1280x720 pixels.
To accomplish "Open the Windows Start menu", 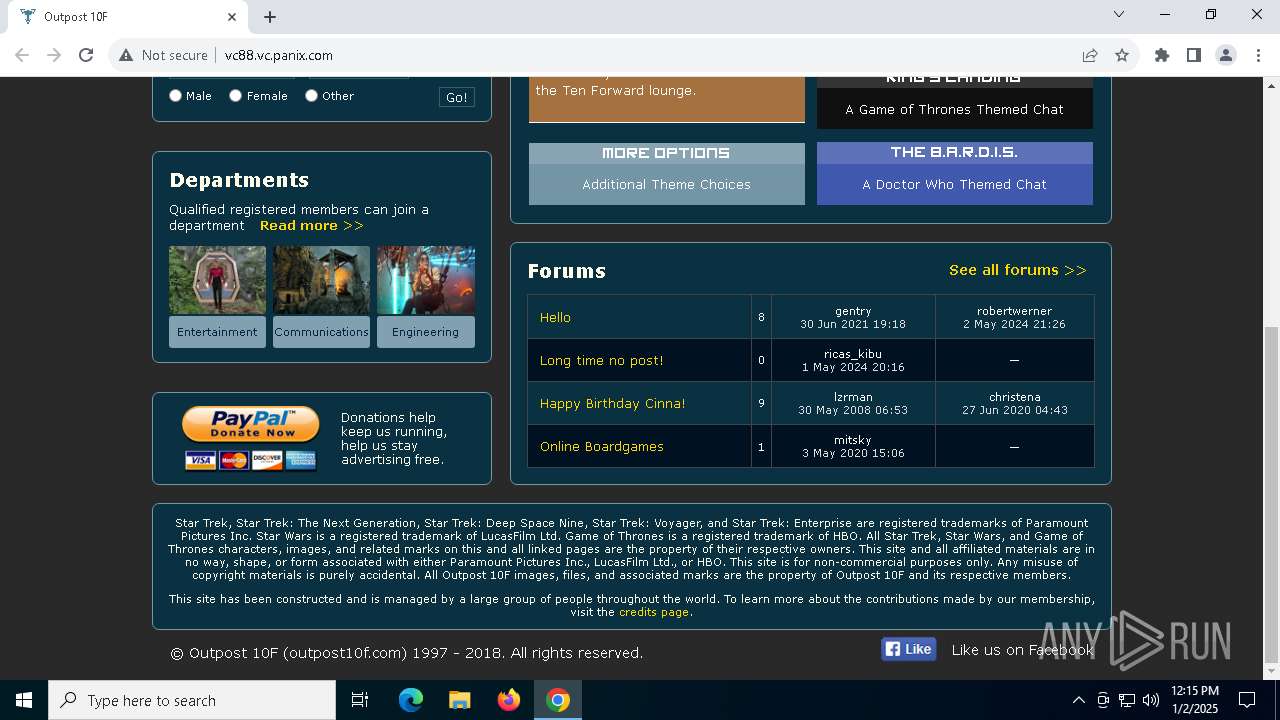I will (24, 700).
